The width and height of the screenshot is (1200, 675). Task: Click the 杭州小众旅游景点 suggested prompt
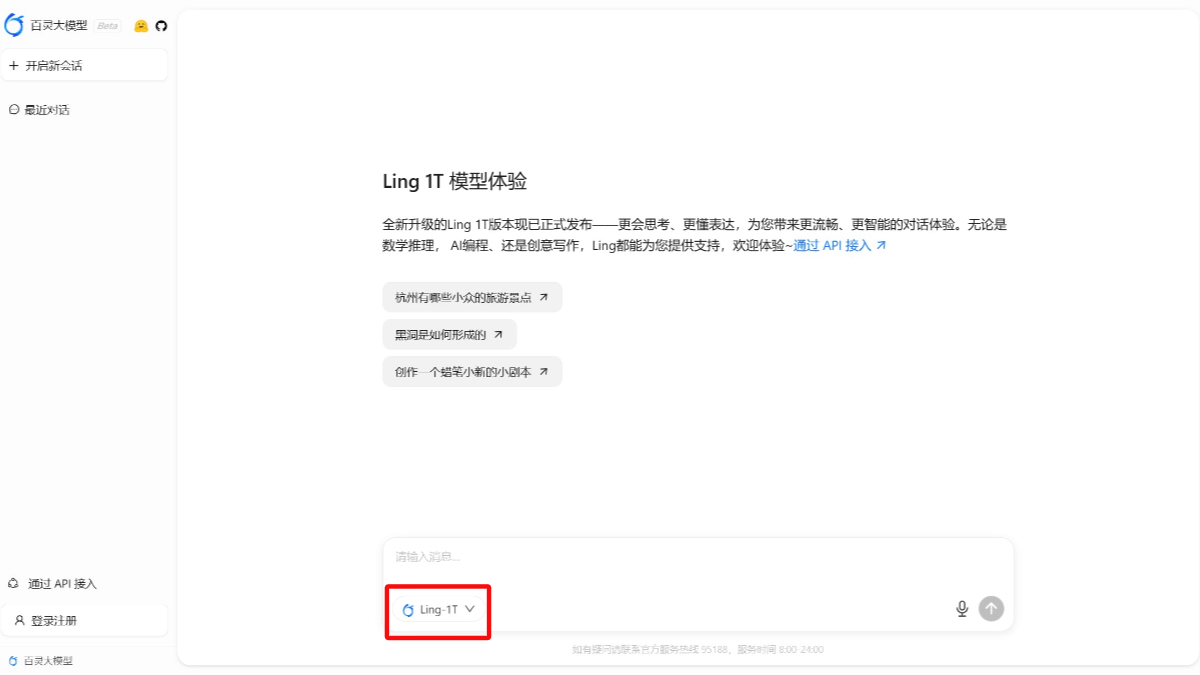pos(470,297)
